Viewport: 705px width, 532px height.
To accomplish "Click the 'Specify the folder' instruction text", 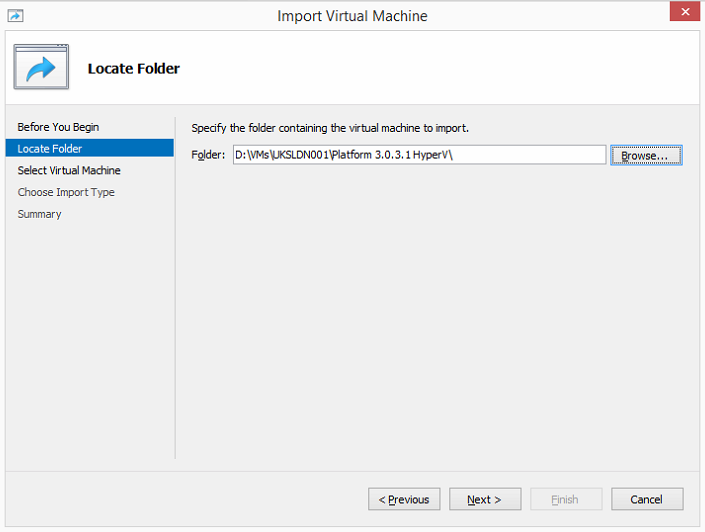I will click(x=330, y=128).
